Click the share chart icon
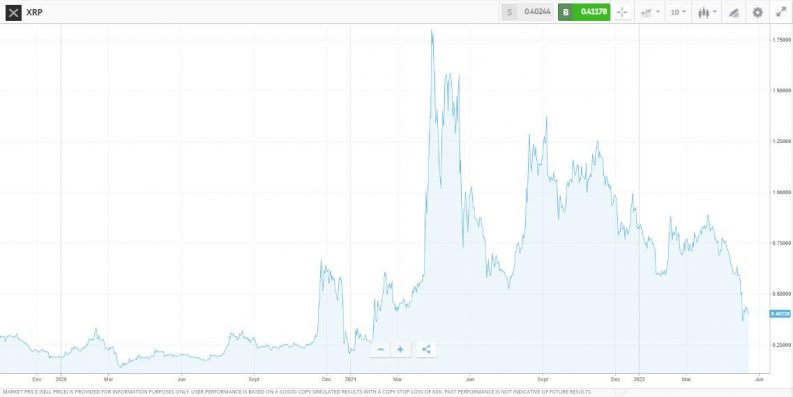 (426, 349)
